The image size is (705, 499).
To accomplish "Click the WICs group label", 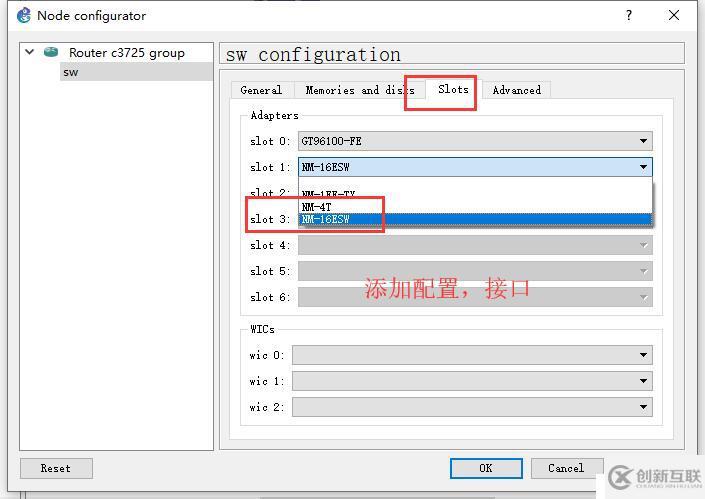I will (x=263, y=329).
